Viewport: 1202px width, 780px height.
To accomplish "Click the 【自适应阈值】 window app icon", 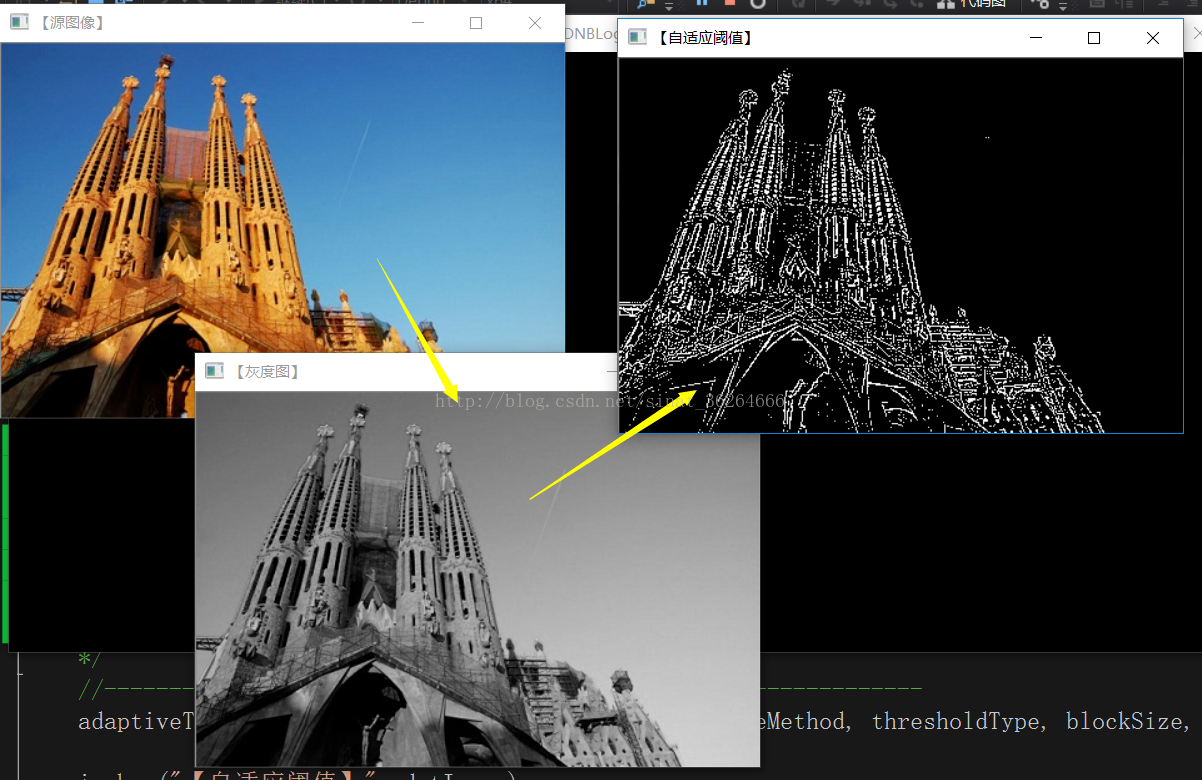I will tap(637, 37).
